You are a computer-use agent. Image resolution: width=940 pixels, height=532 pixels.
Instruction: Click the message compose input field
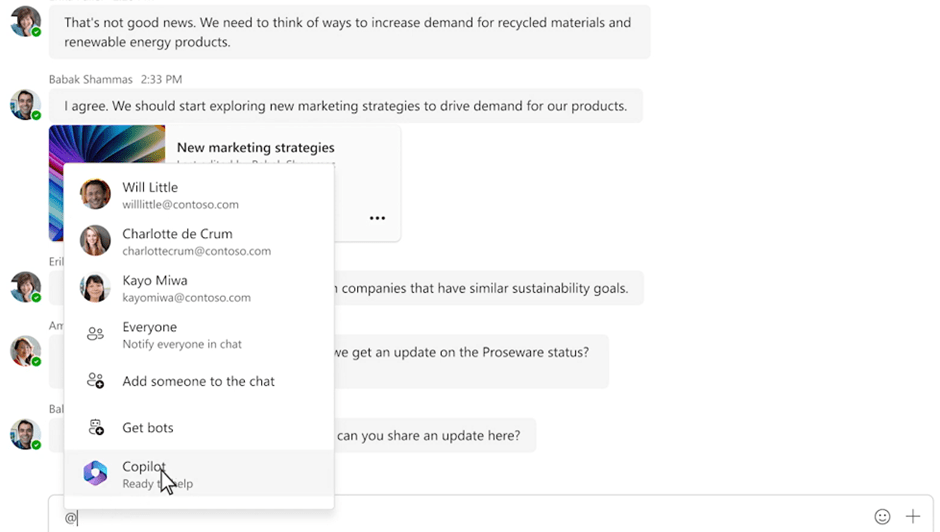(450, 517)
